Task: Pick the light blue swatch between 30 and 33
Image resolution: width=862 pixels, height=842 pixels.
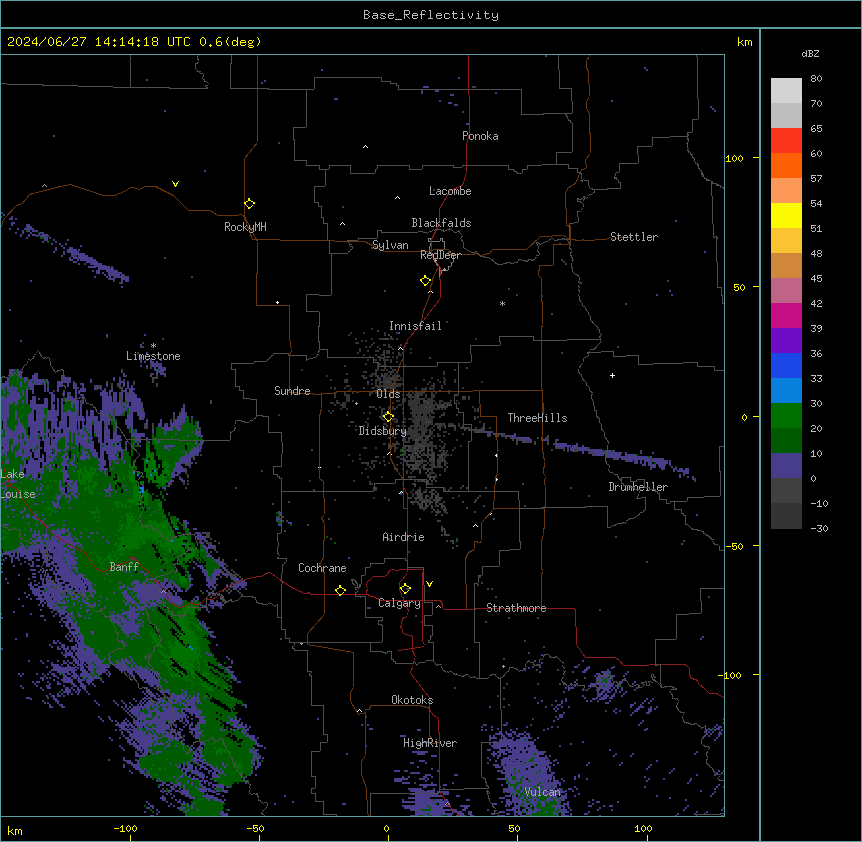Action: (x=786, y=391)
